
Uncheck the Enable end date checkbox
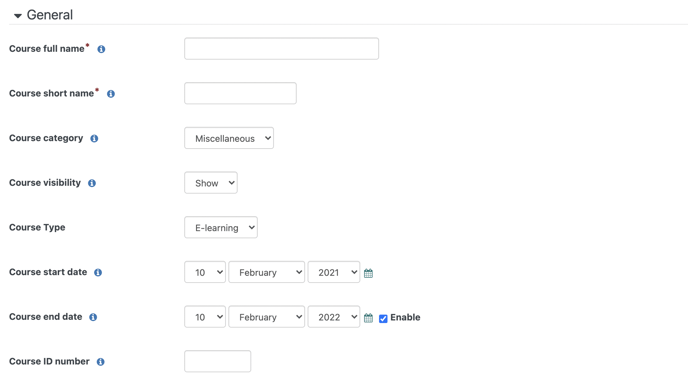383,319
